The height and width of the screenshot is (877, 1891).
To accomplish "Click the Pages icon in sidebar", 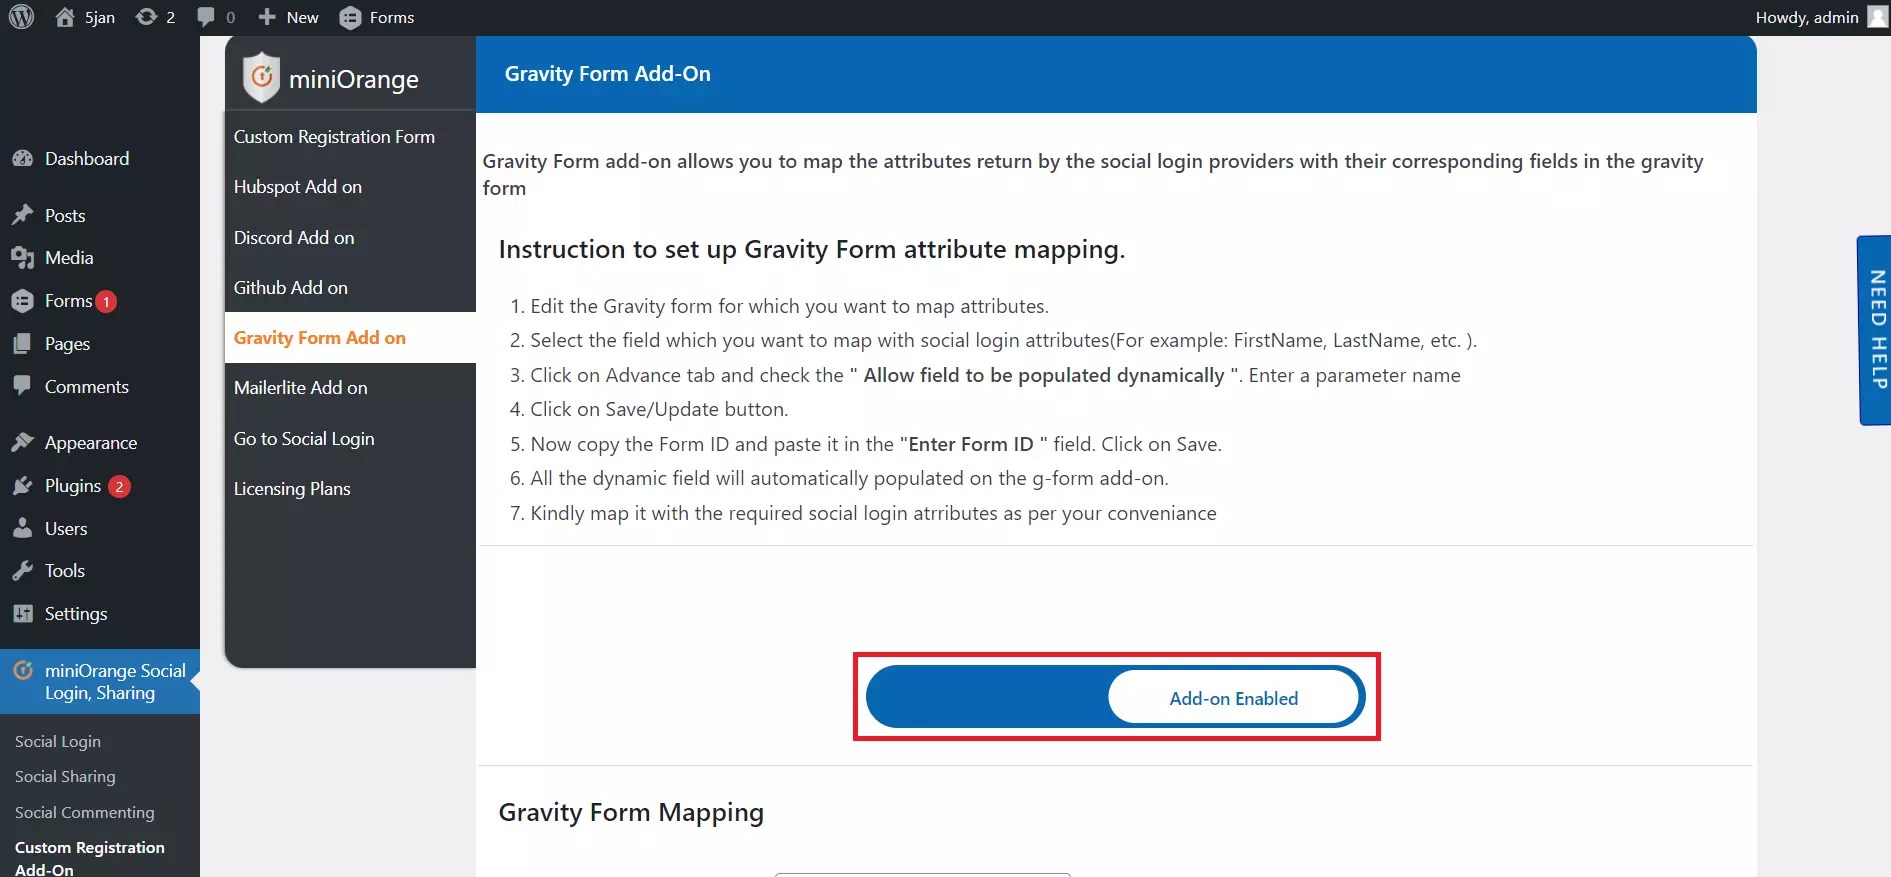I will pos(23,344).
